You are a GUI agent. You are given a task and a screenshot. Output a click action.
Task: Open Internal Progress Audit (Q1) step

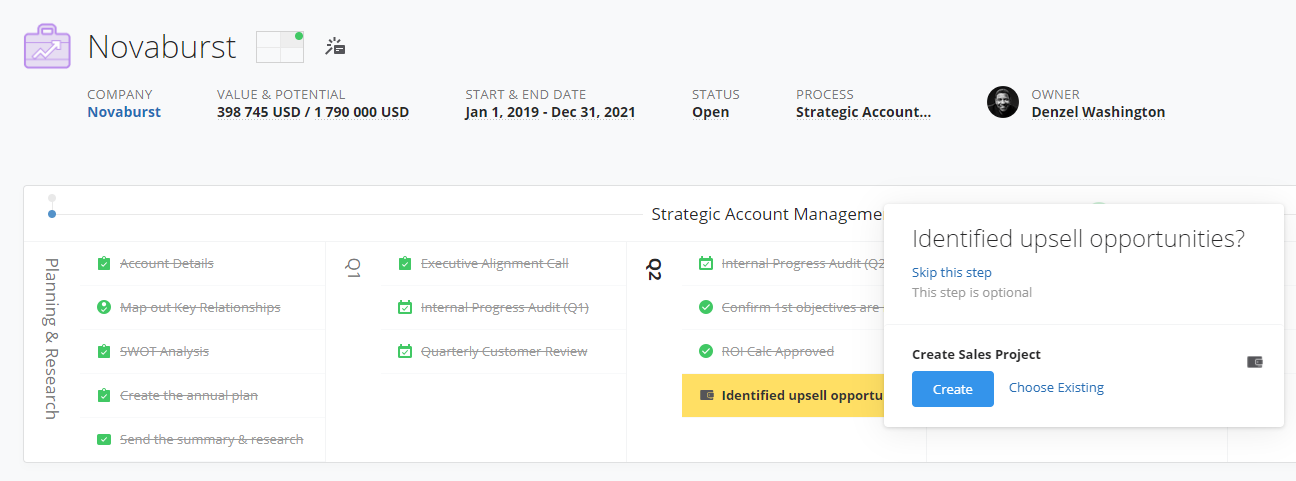(x=505, y=308)
